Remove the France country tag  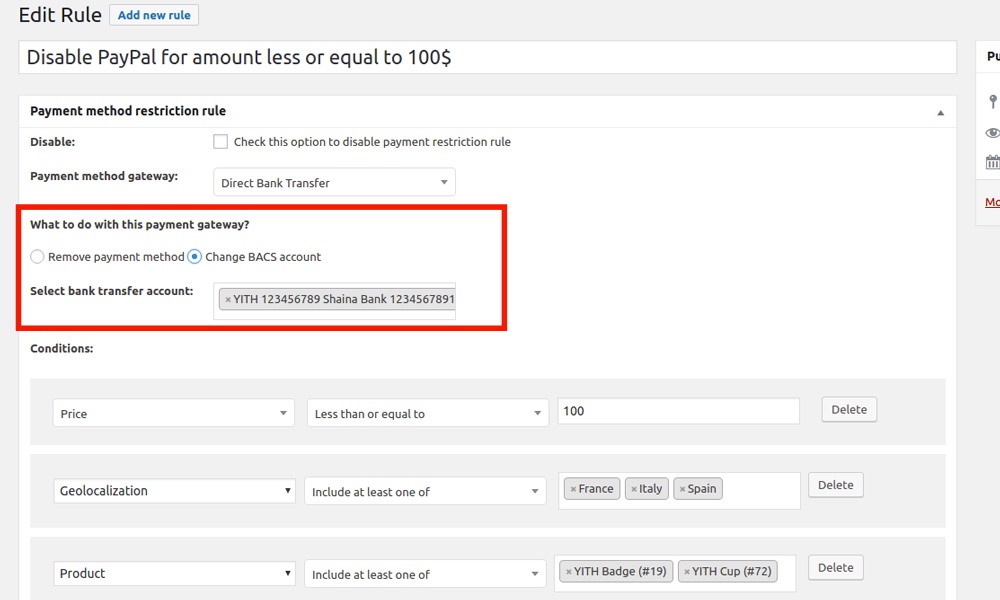click(572, 489)
